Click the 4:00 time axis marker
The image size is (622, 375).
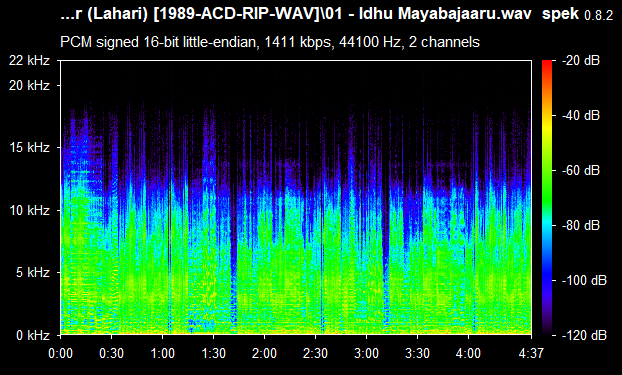pos(468,353)
